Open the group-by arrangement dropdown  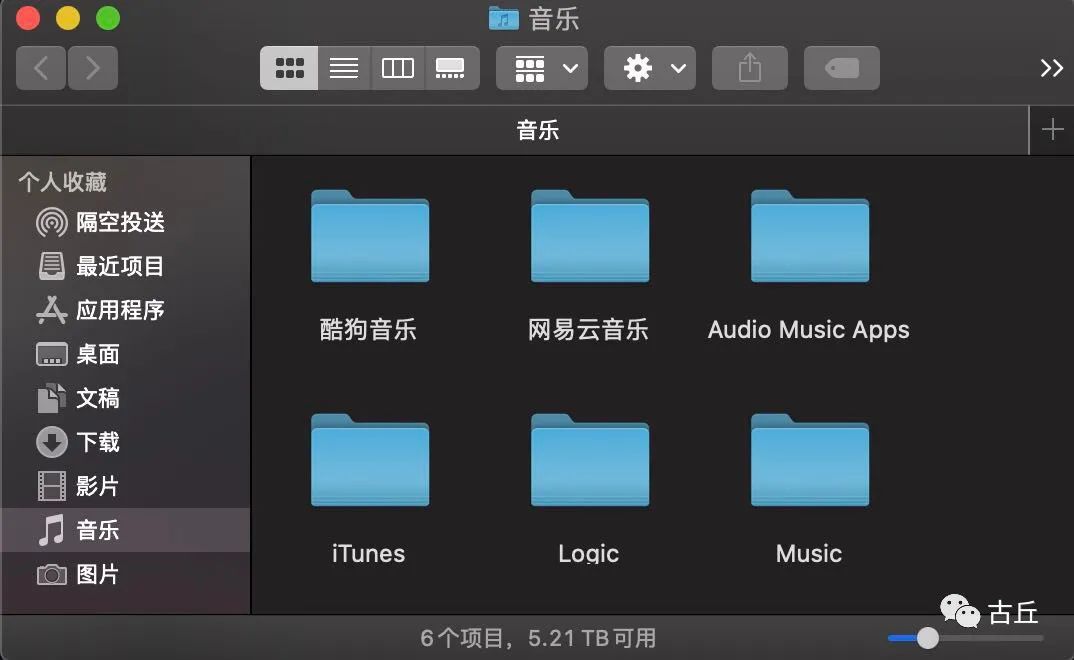(542, 68)
